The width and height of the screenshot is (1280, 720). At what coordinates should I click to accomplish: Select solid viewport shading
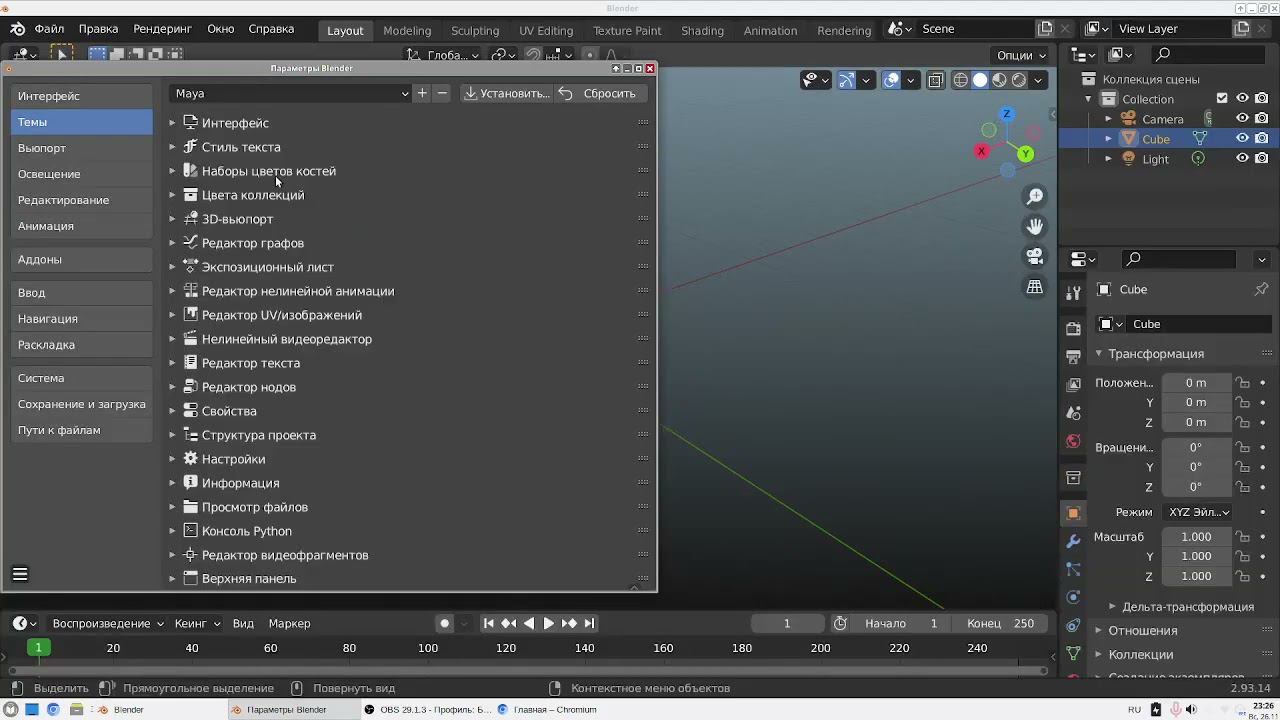coord(980,80)
